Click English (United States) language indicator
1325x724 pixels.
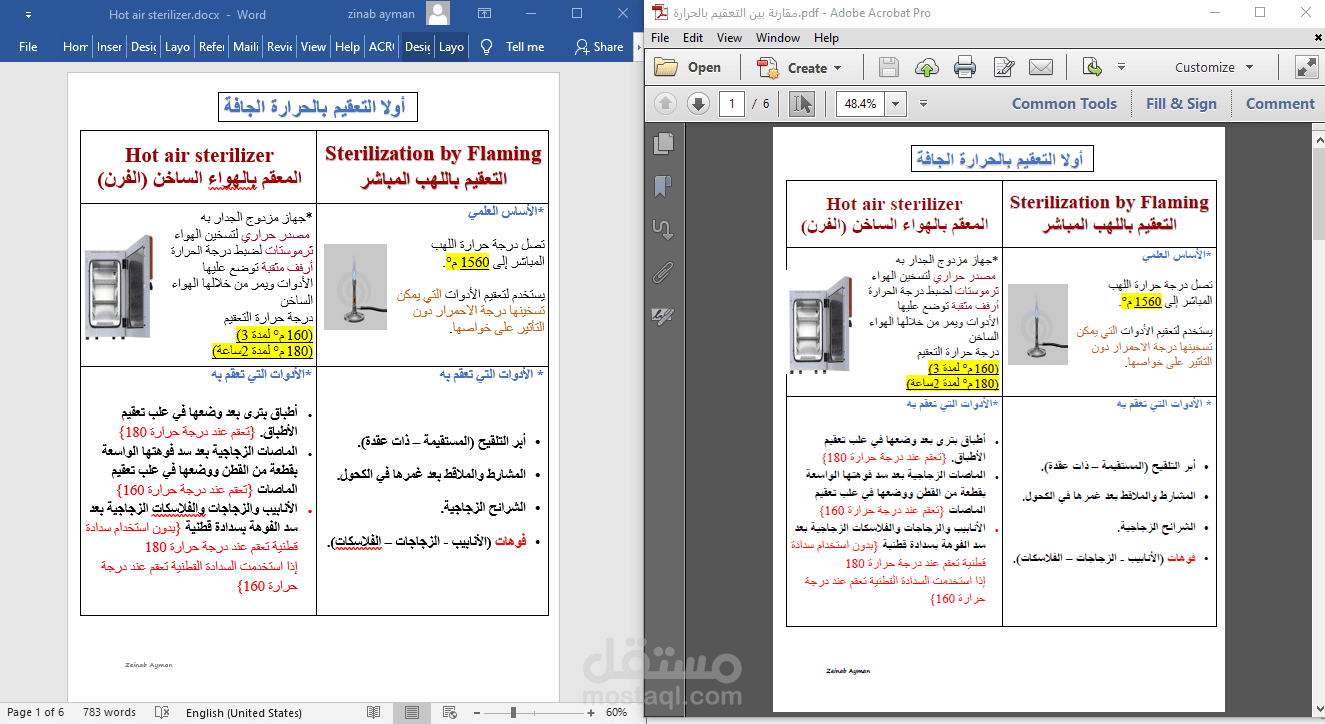[x=243, y=712]
